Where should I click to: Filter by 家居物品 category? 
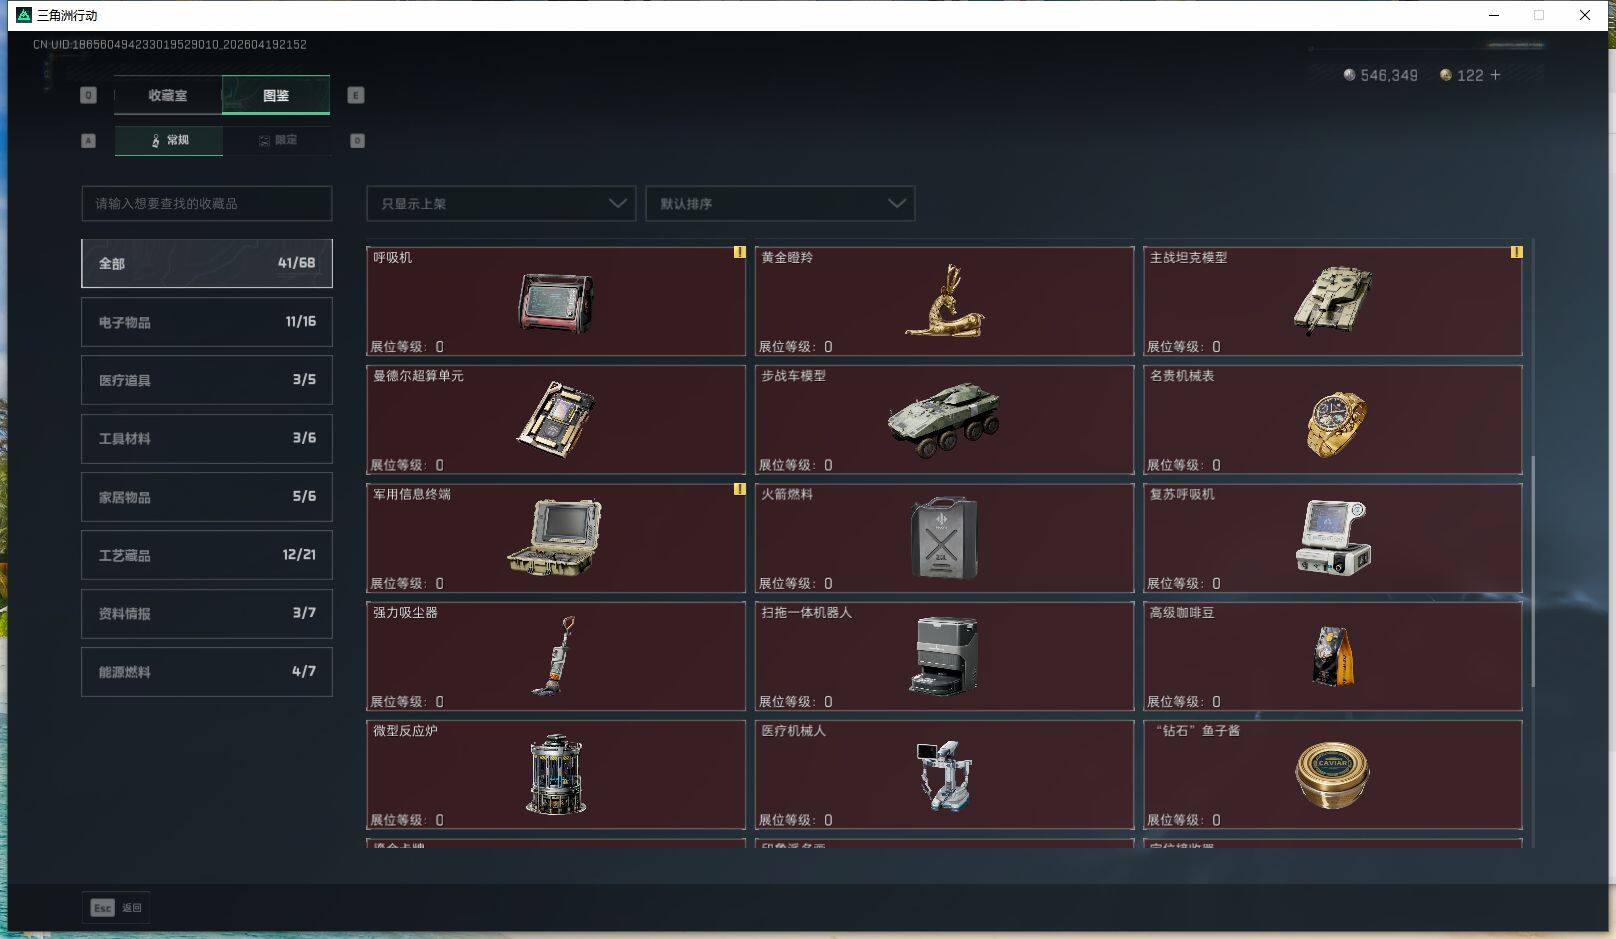[x=207, y=497]
